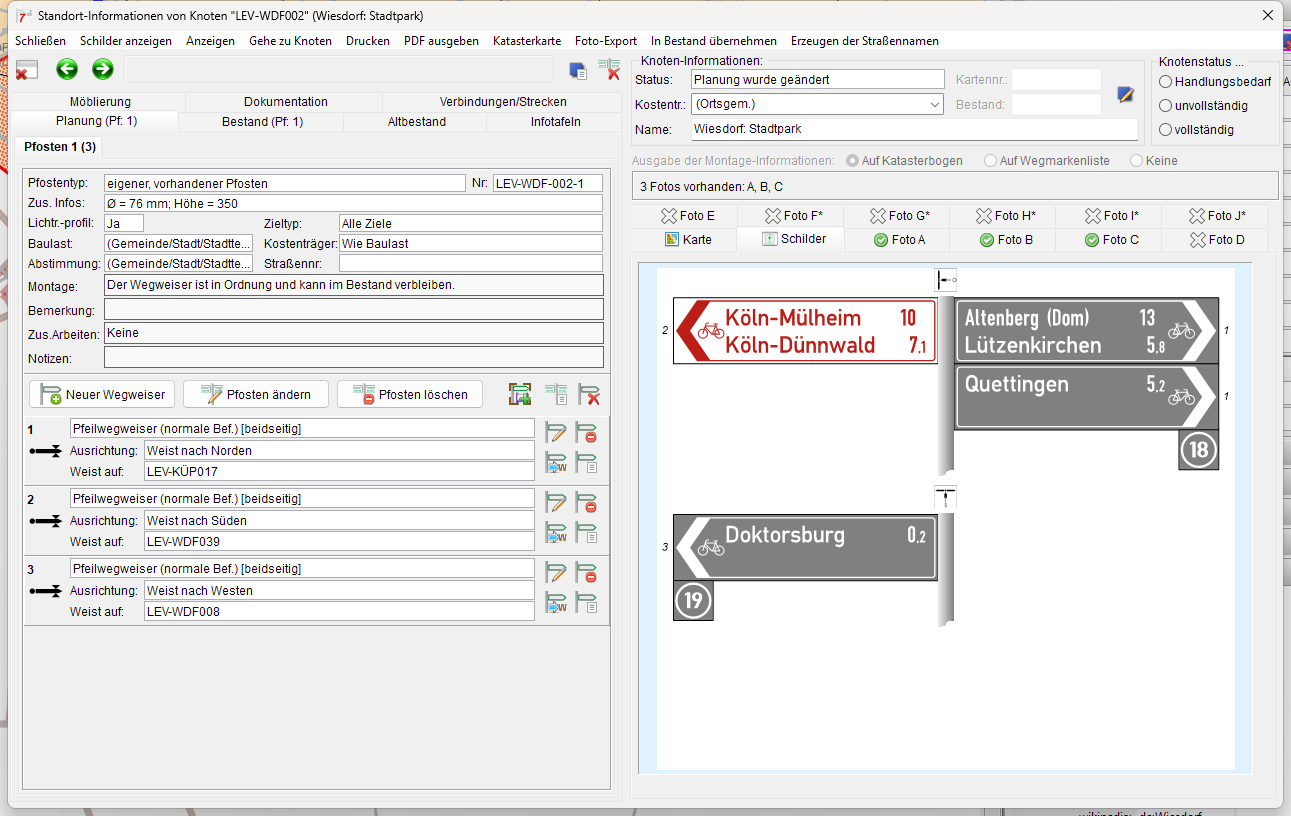Click the document sign icon for Wegweiser 2
Image resolution: width=1291 pixels, height=816 pixels.
coord(587,533)
